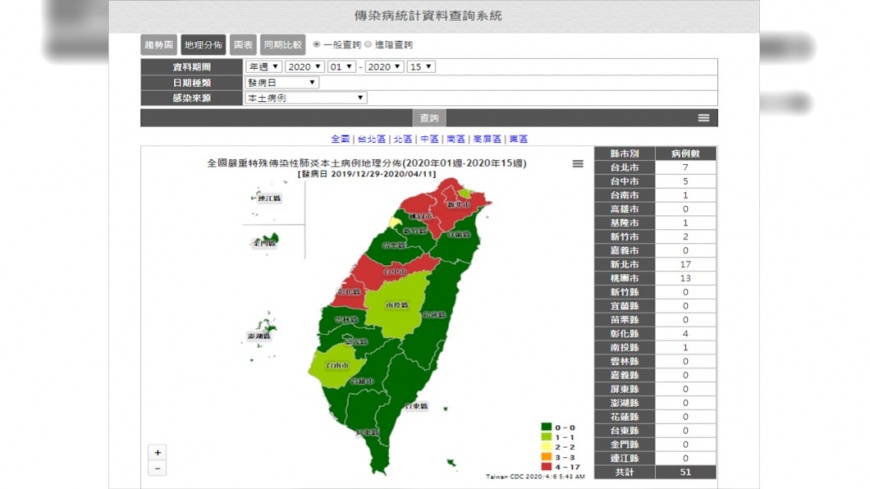Image resolution: width=870 pixels, height=489 pixels.
Task: Click the yellow 2-2 legend swatch
Action: click(547, 447)
